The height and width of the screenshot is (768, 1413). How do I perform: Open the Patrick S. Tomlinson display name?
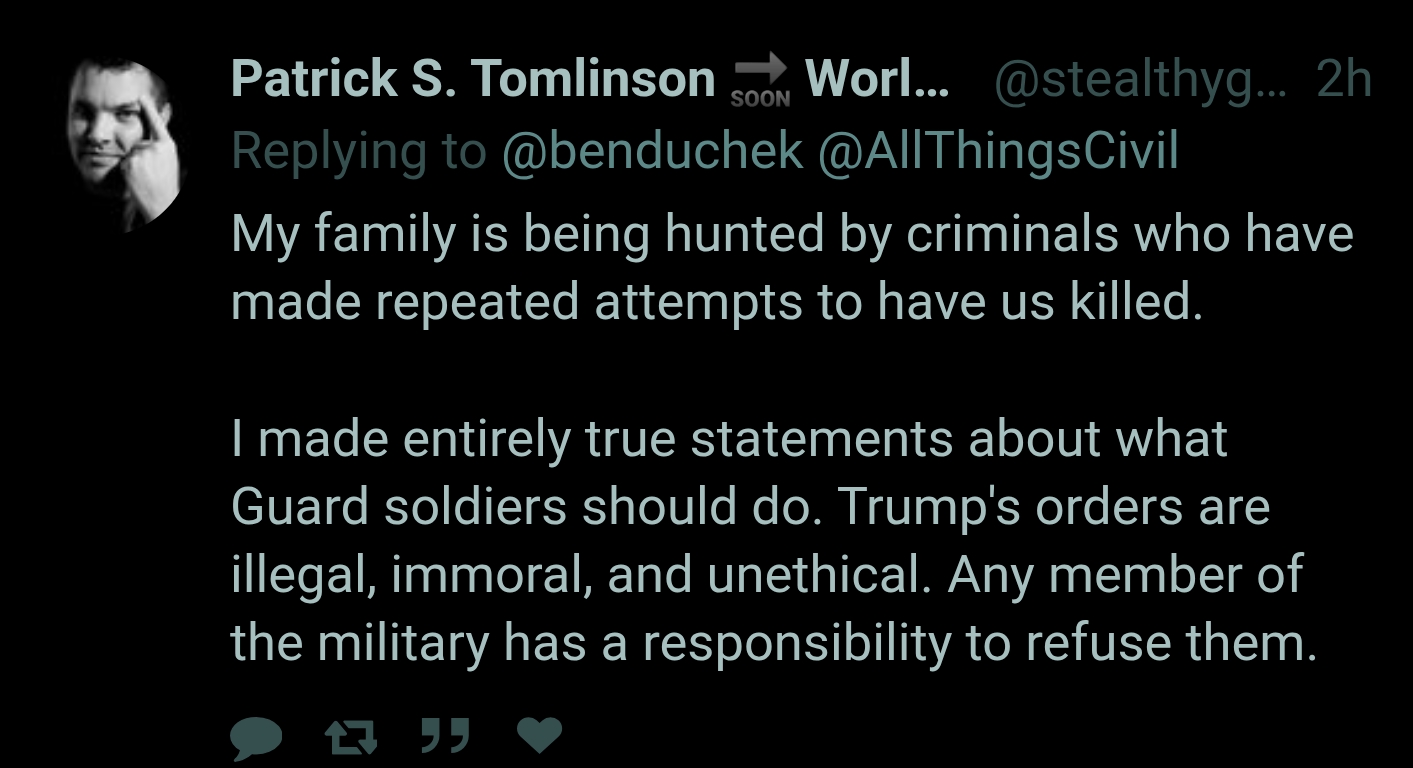pyautogui.click(x=473, y=78)
